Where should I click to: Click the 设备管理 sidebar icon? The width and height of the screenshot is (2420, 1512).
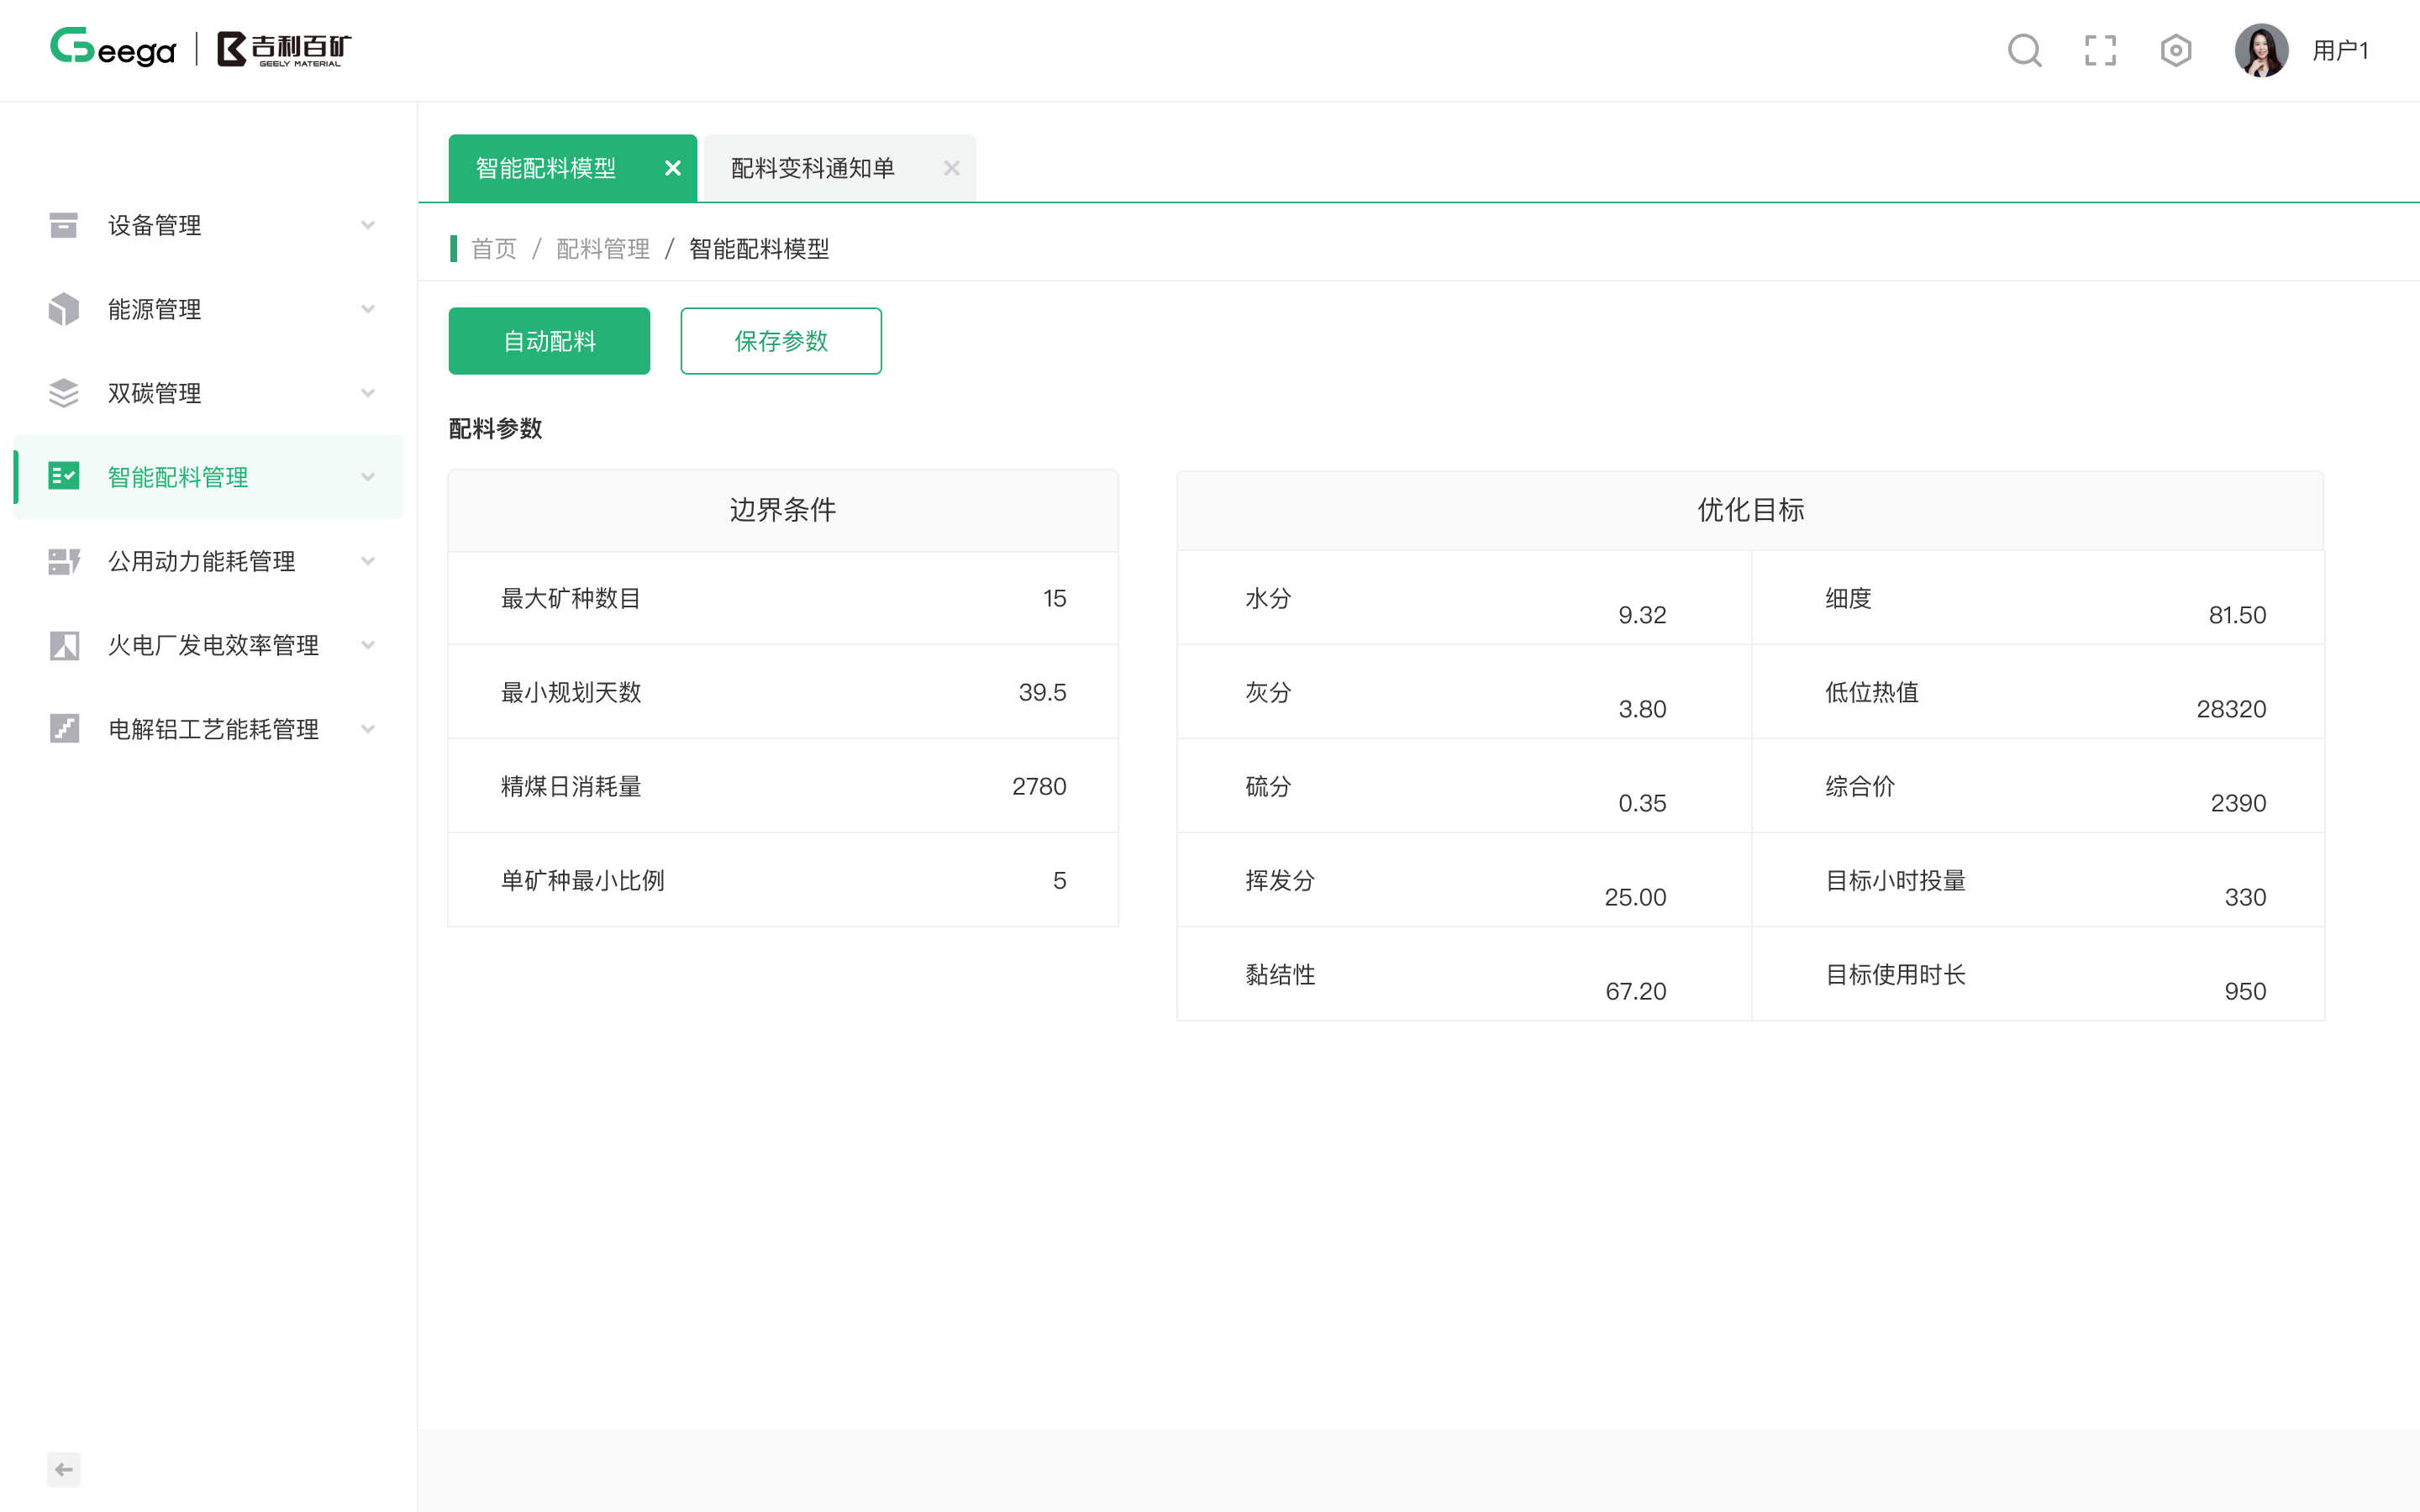pos(64,225)
